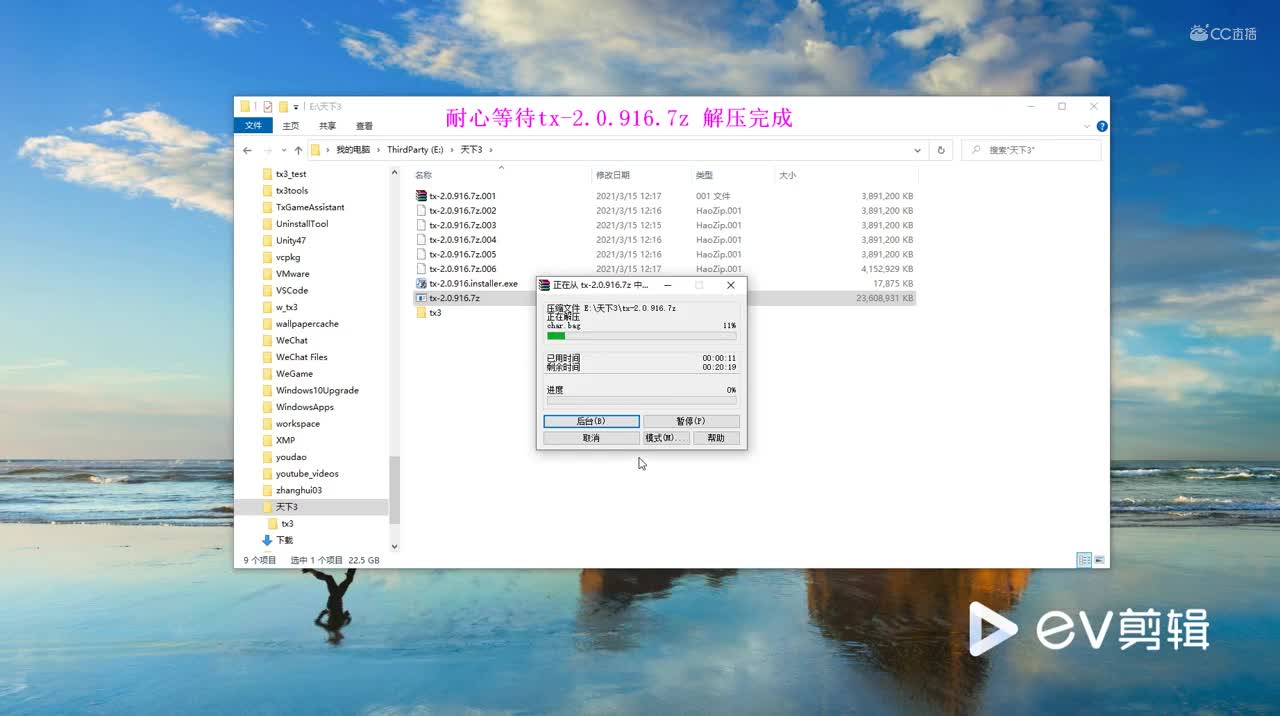Click the WinRAR icon in extraction dialog title

point(545,285)
